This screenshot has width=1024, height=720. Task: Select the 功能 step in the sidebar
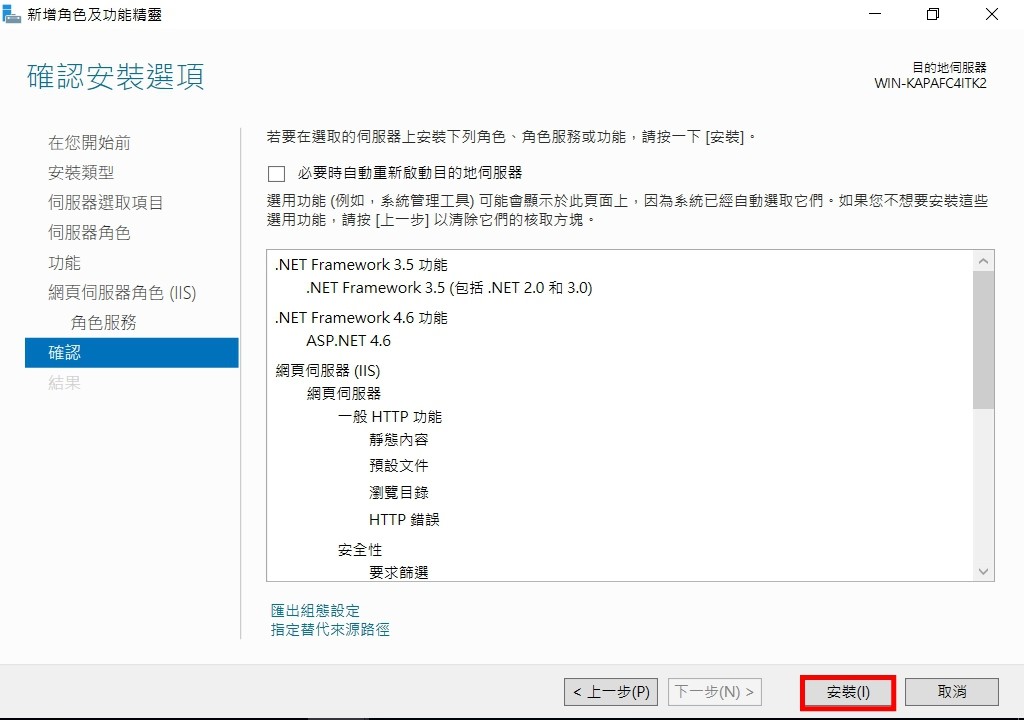click(65, 263)
